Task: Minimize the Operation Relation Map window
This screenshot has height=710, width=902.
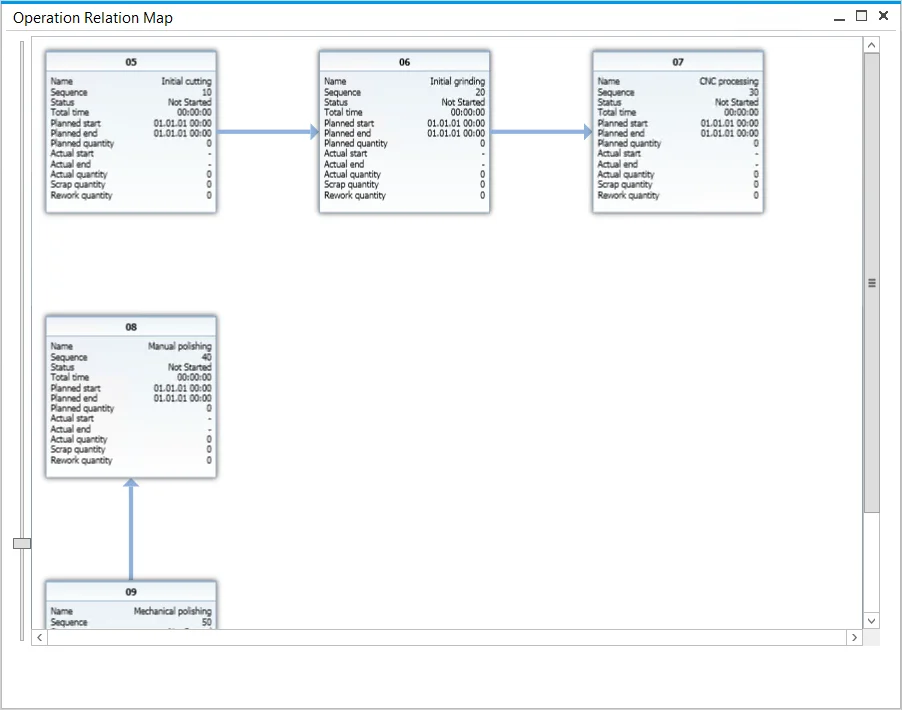Action: (x=839, y=17)
